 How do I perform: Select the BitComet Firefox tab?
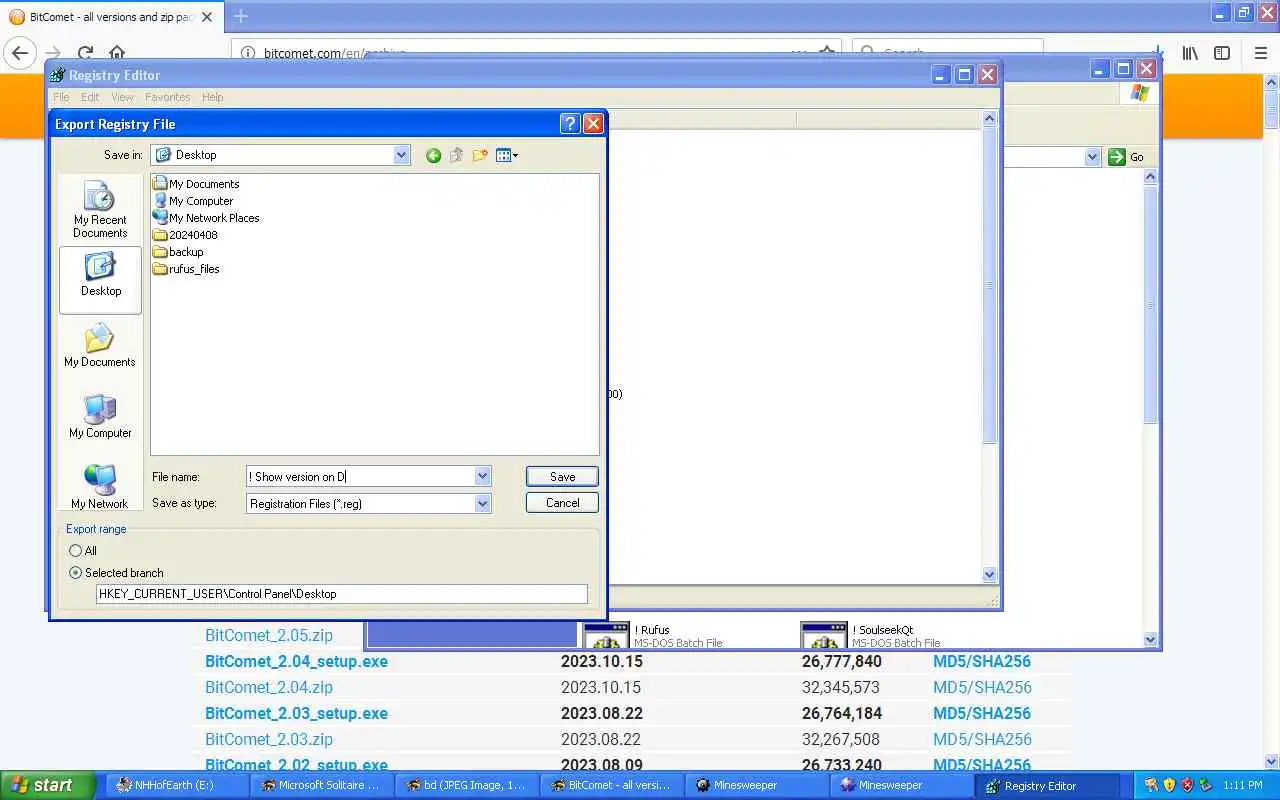(x=112, y=17)
